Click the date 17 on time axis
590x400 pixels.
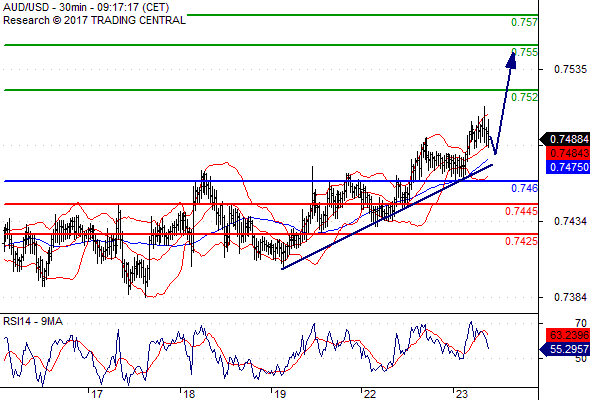pyautogui.click(x=96, y=394)
